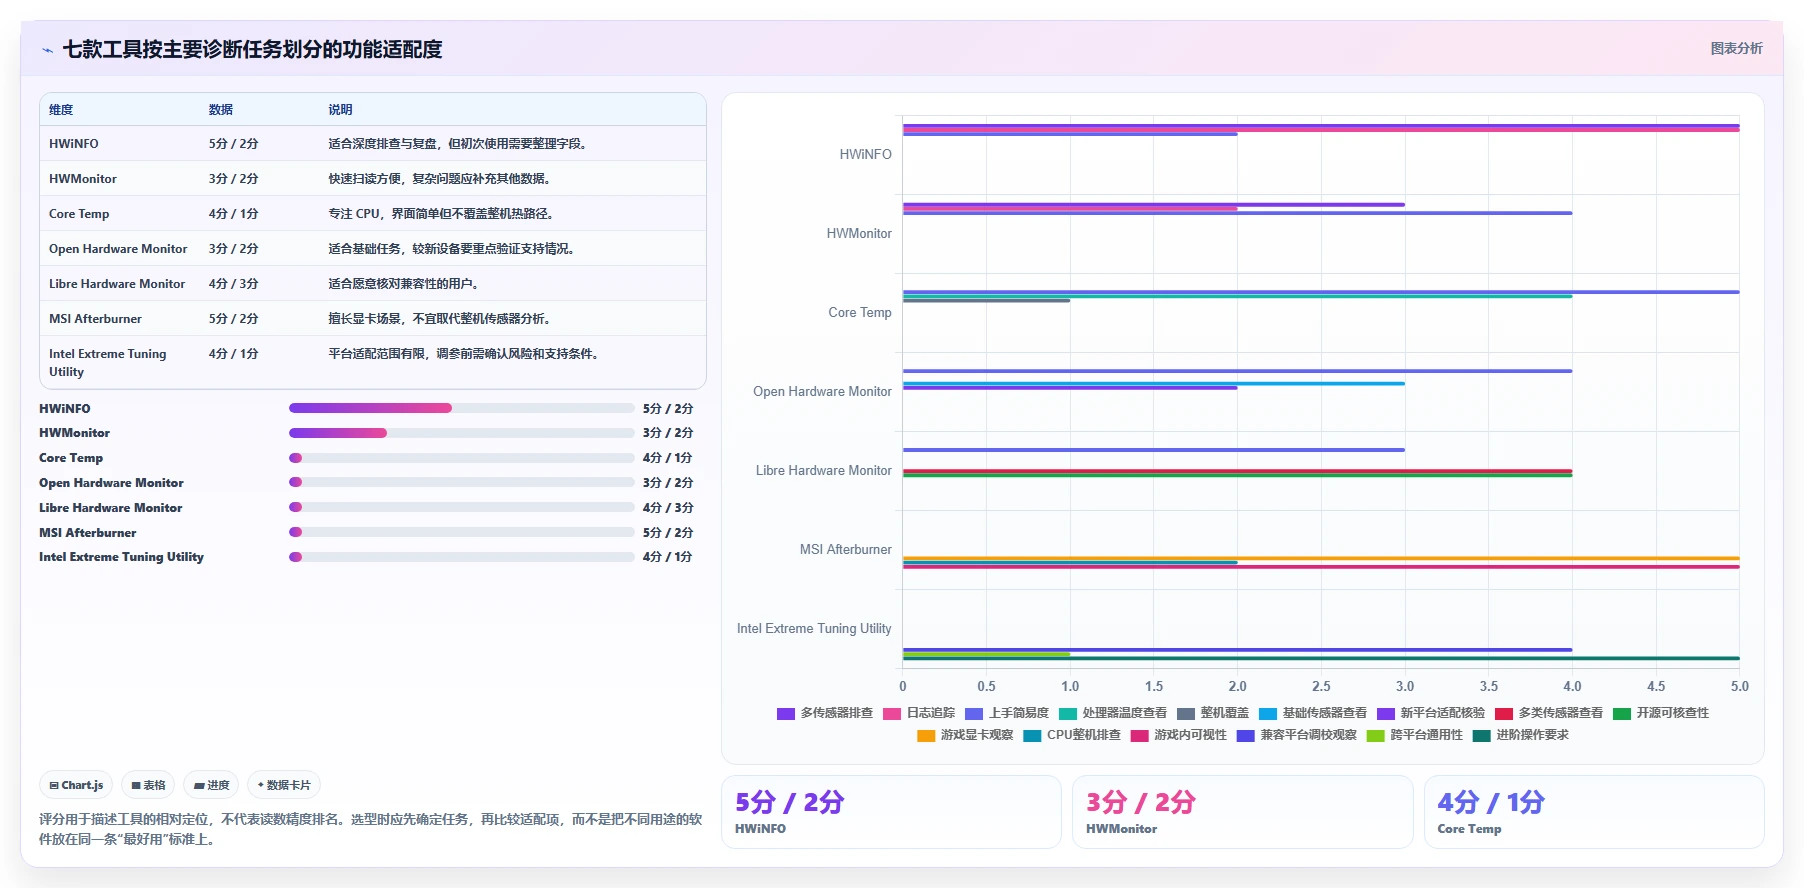Select the Chart.js tag chip
The image size is (1804, 888).
click(77, 785)
